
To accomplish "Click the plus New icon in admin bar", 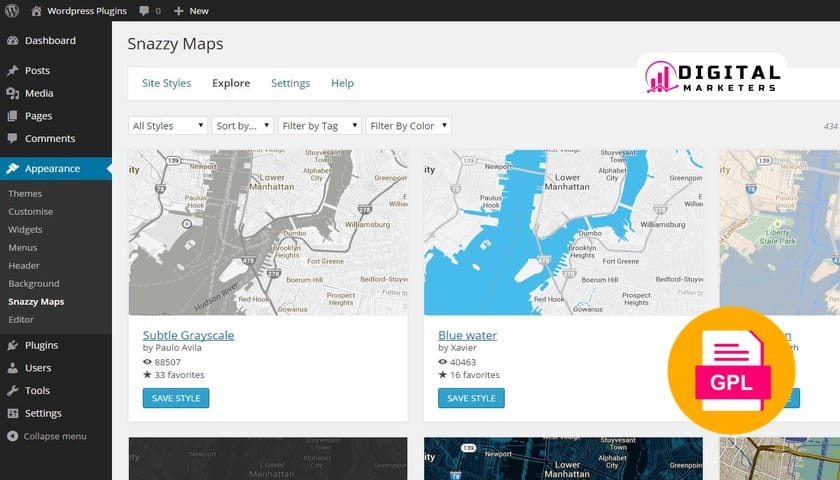I will (x=178, y=11).
